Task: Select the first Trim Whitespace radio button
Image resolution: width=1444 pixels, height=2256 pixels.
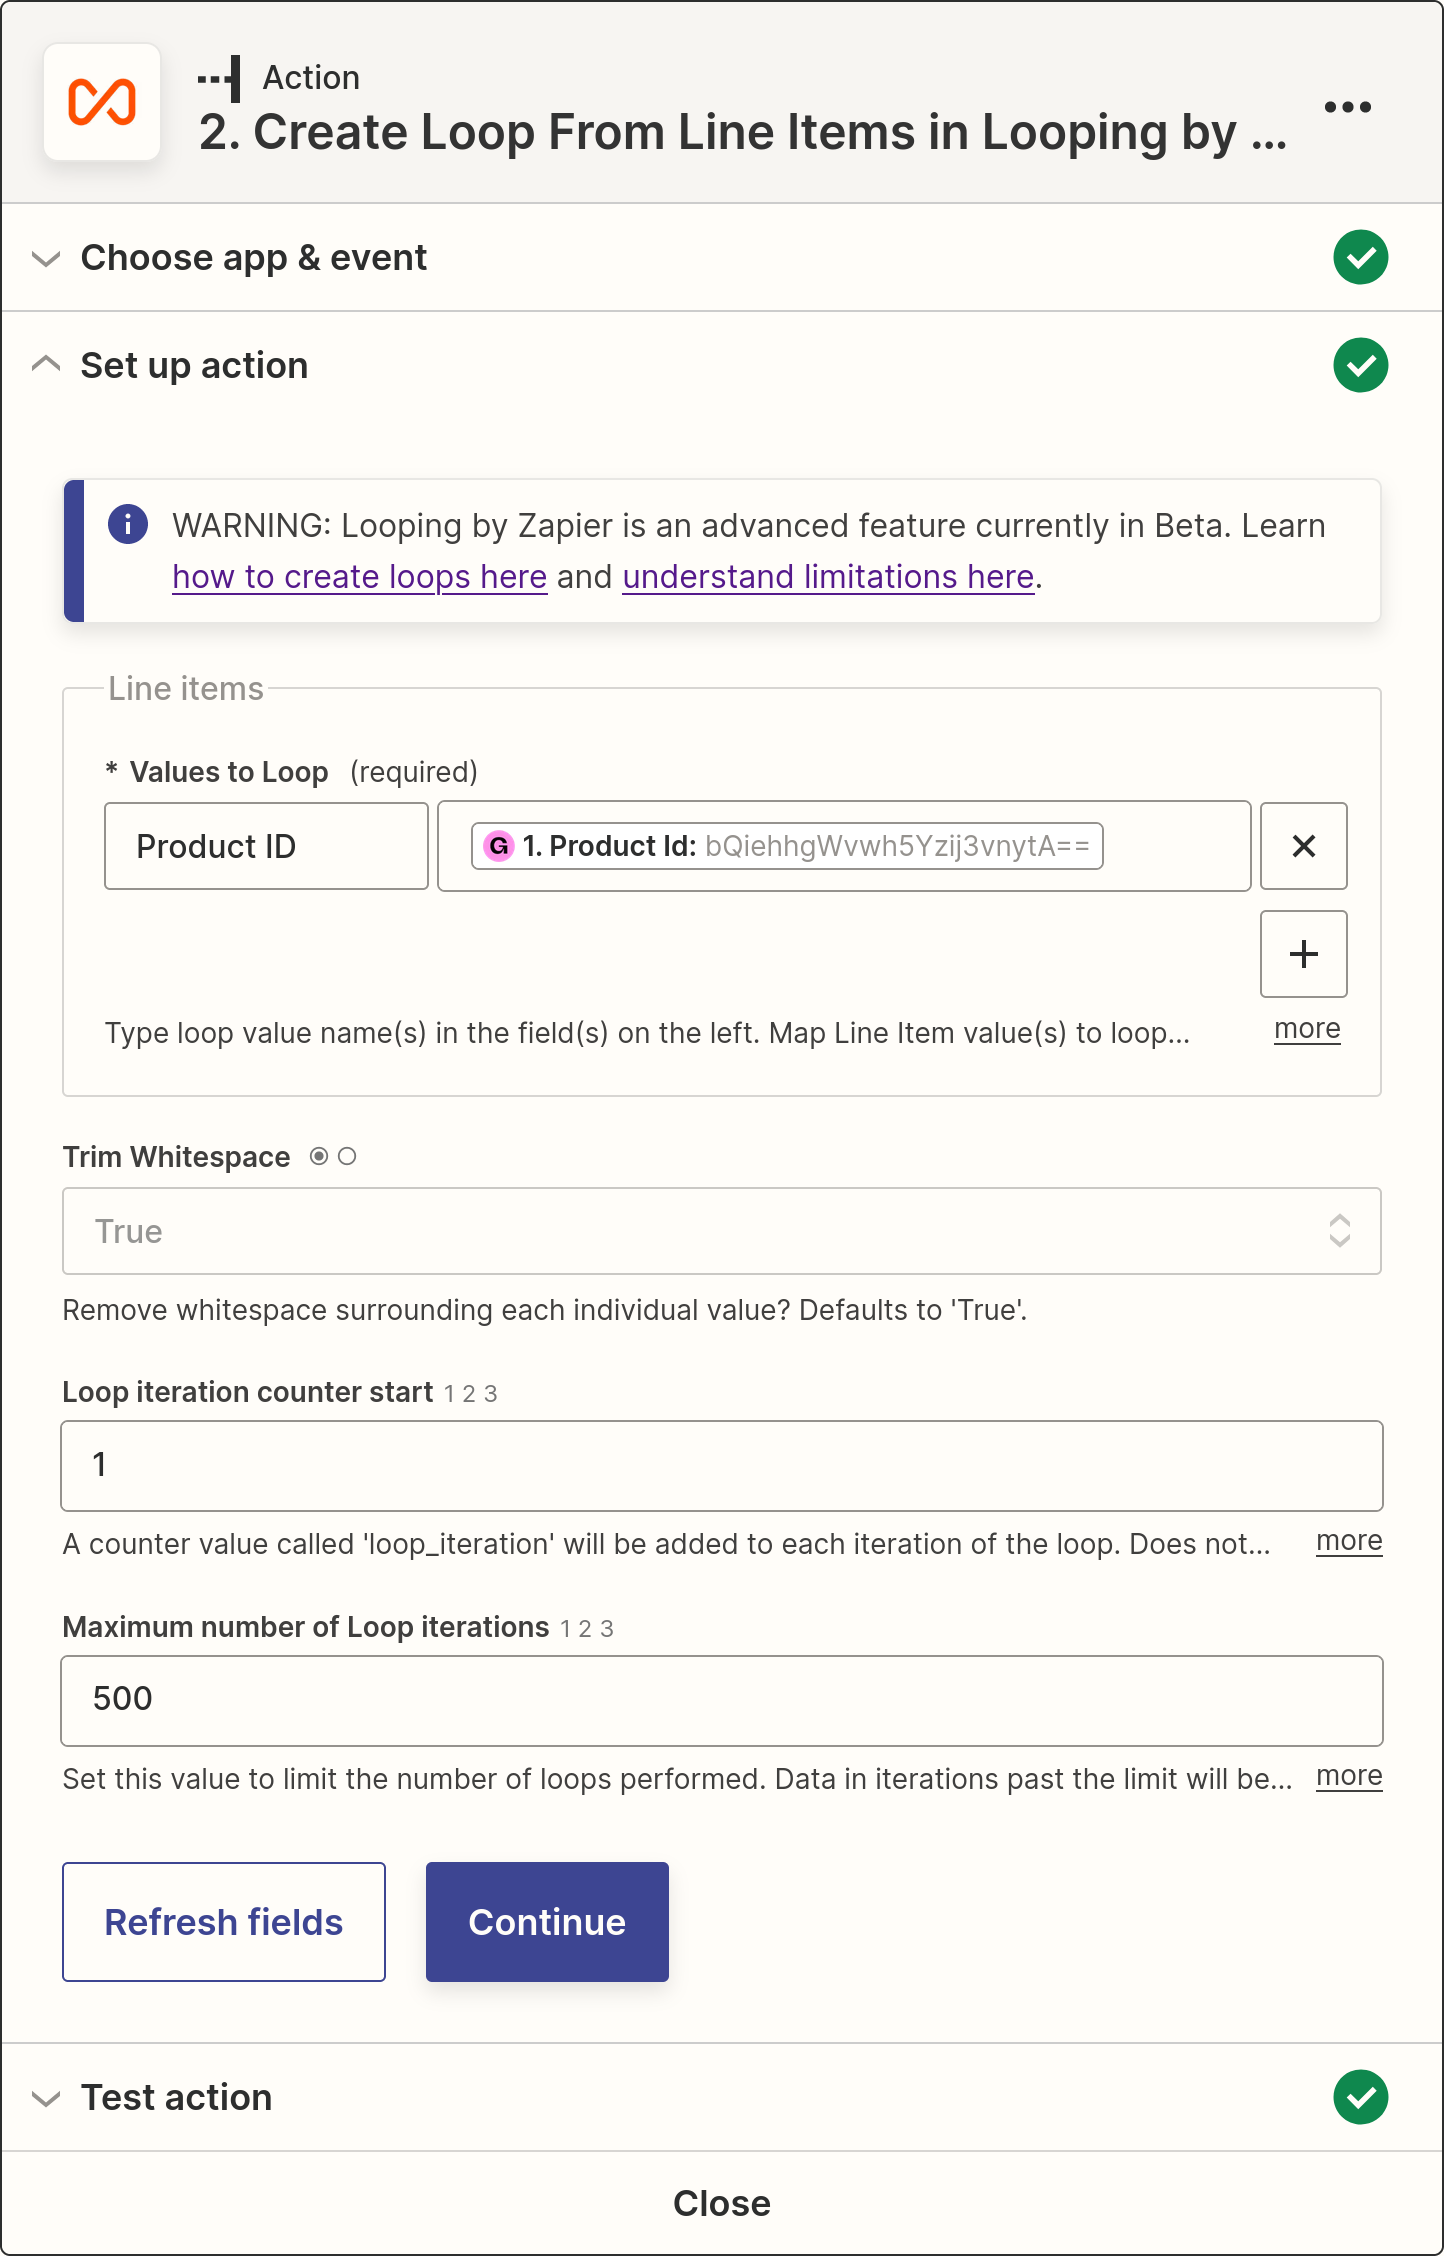Action: (319, 1157)
